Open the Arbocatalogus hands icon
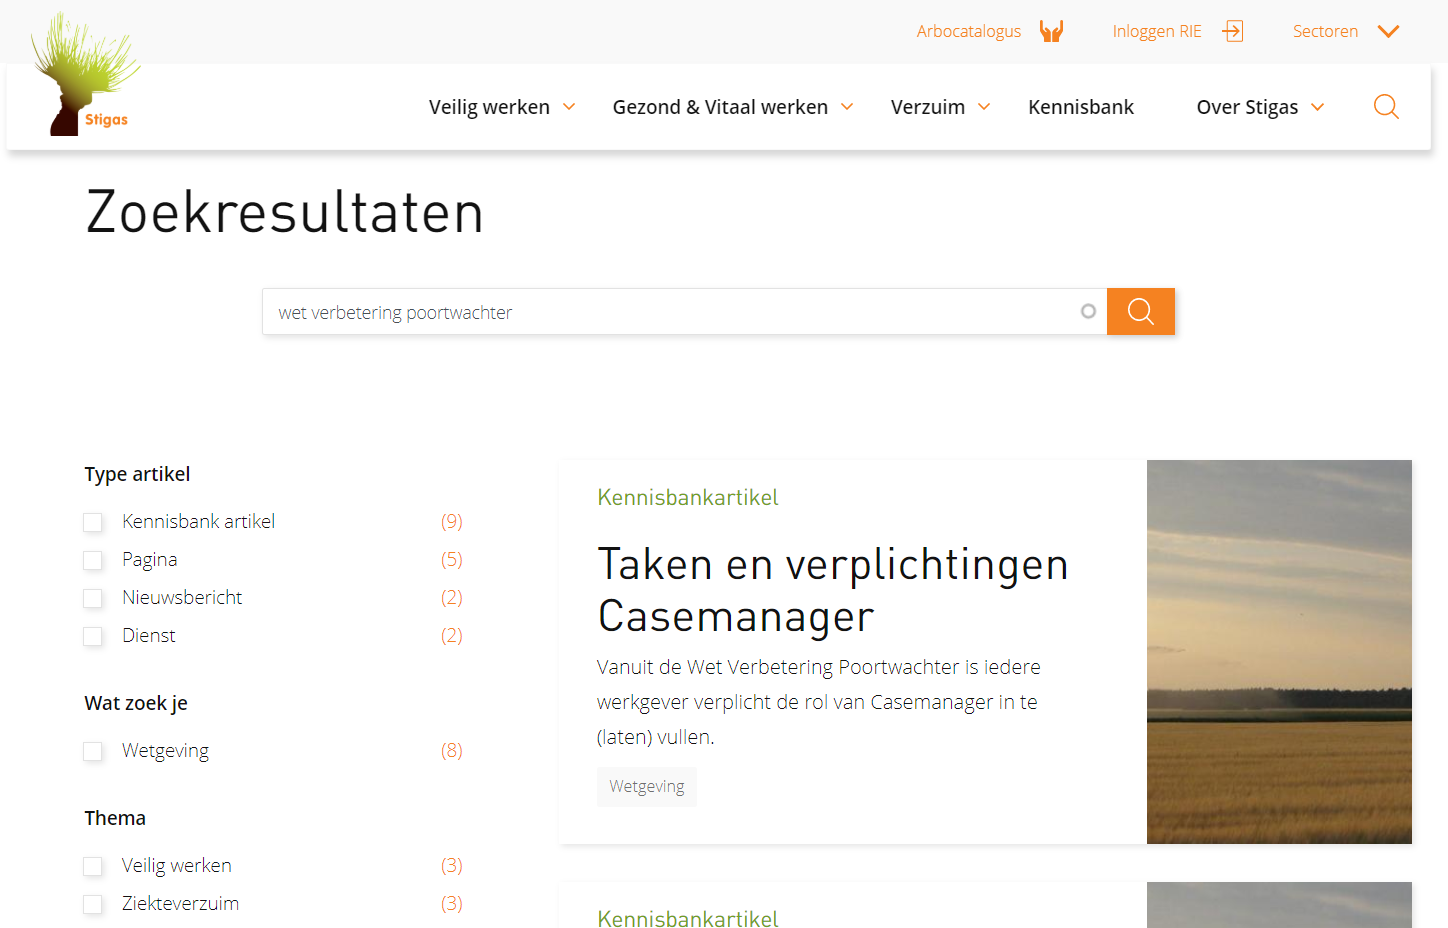The width and height of the screenshot is (1448, 928). click(x=1051, y=31)
